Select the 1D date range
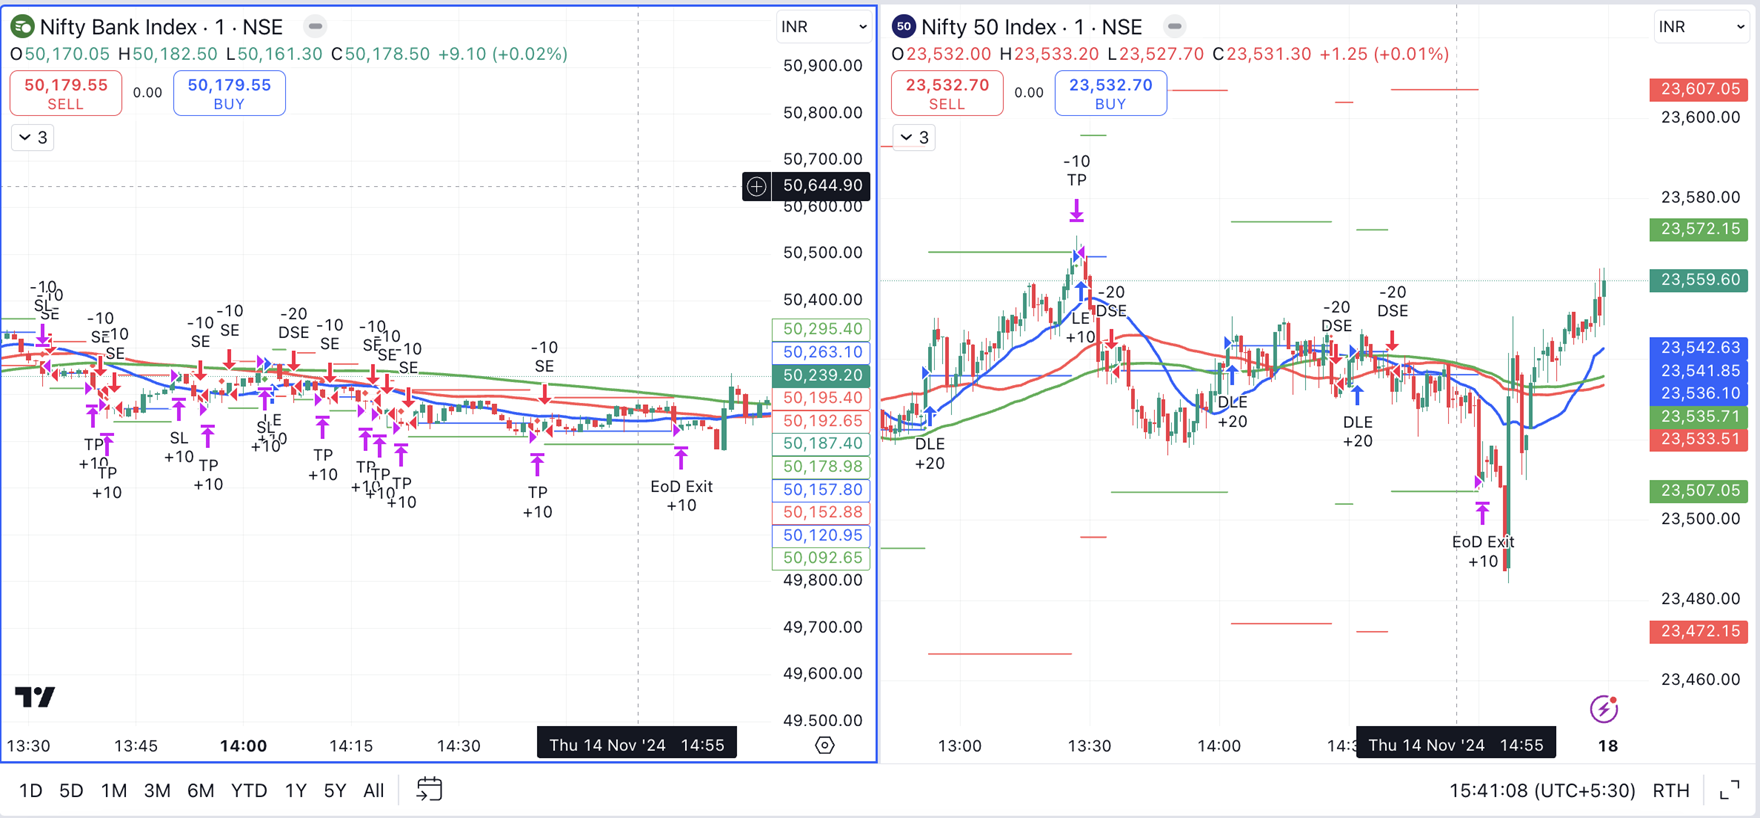1760x818 pixels. [31, 791]
